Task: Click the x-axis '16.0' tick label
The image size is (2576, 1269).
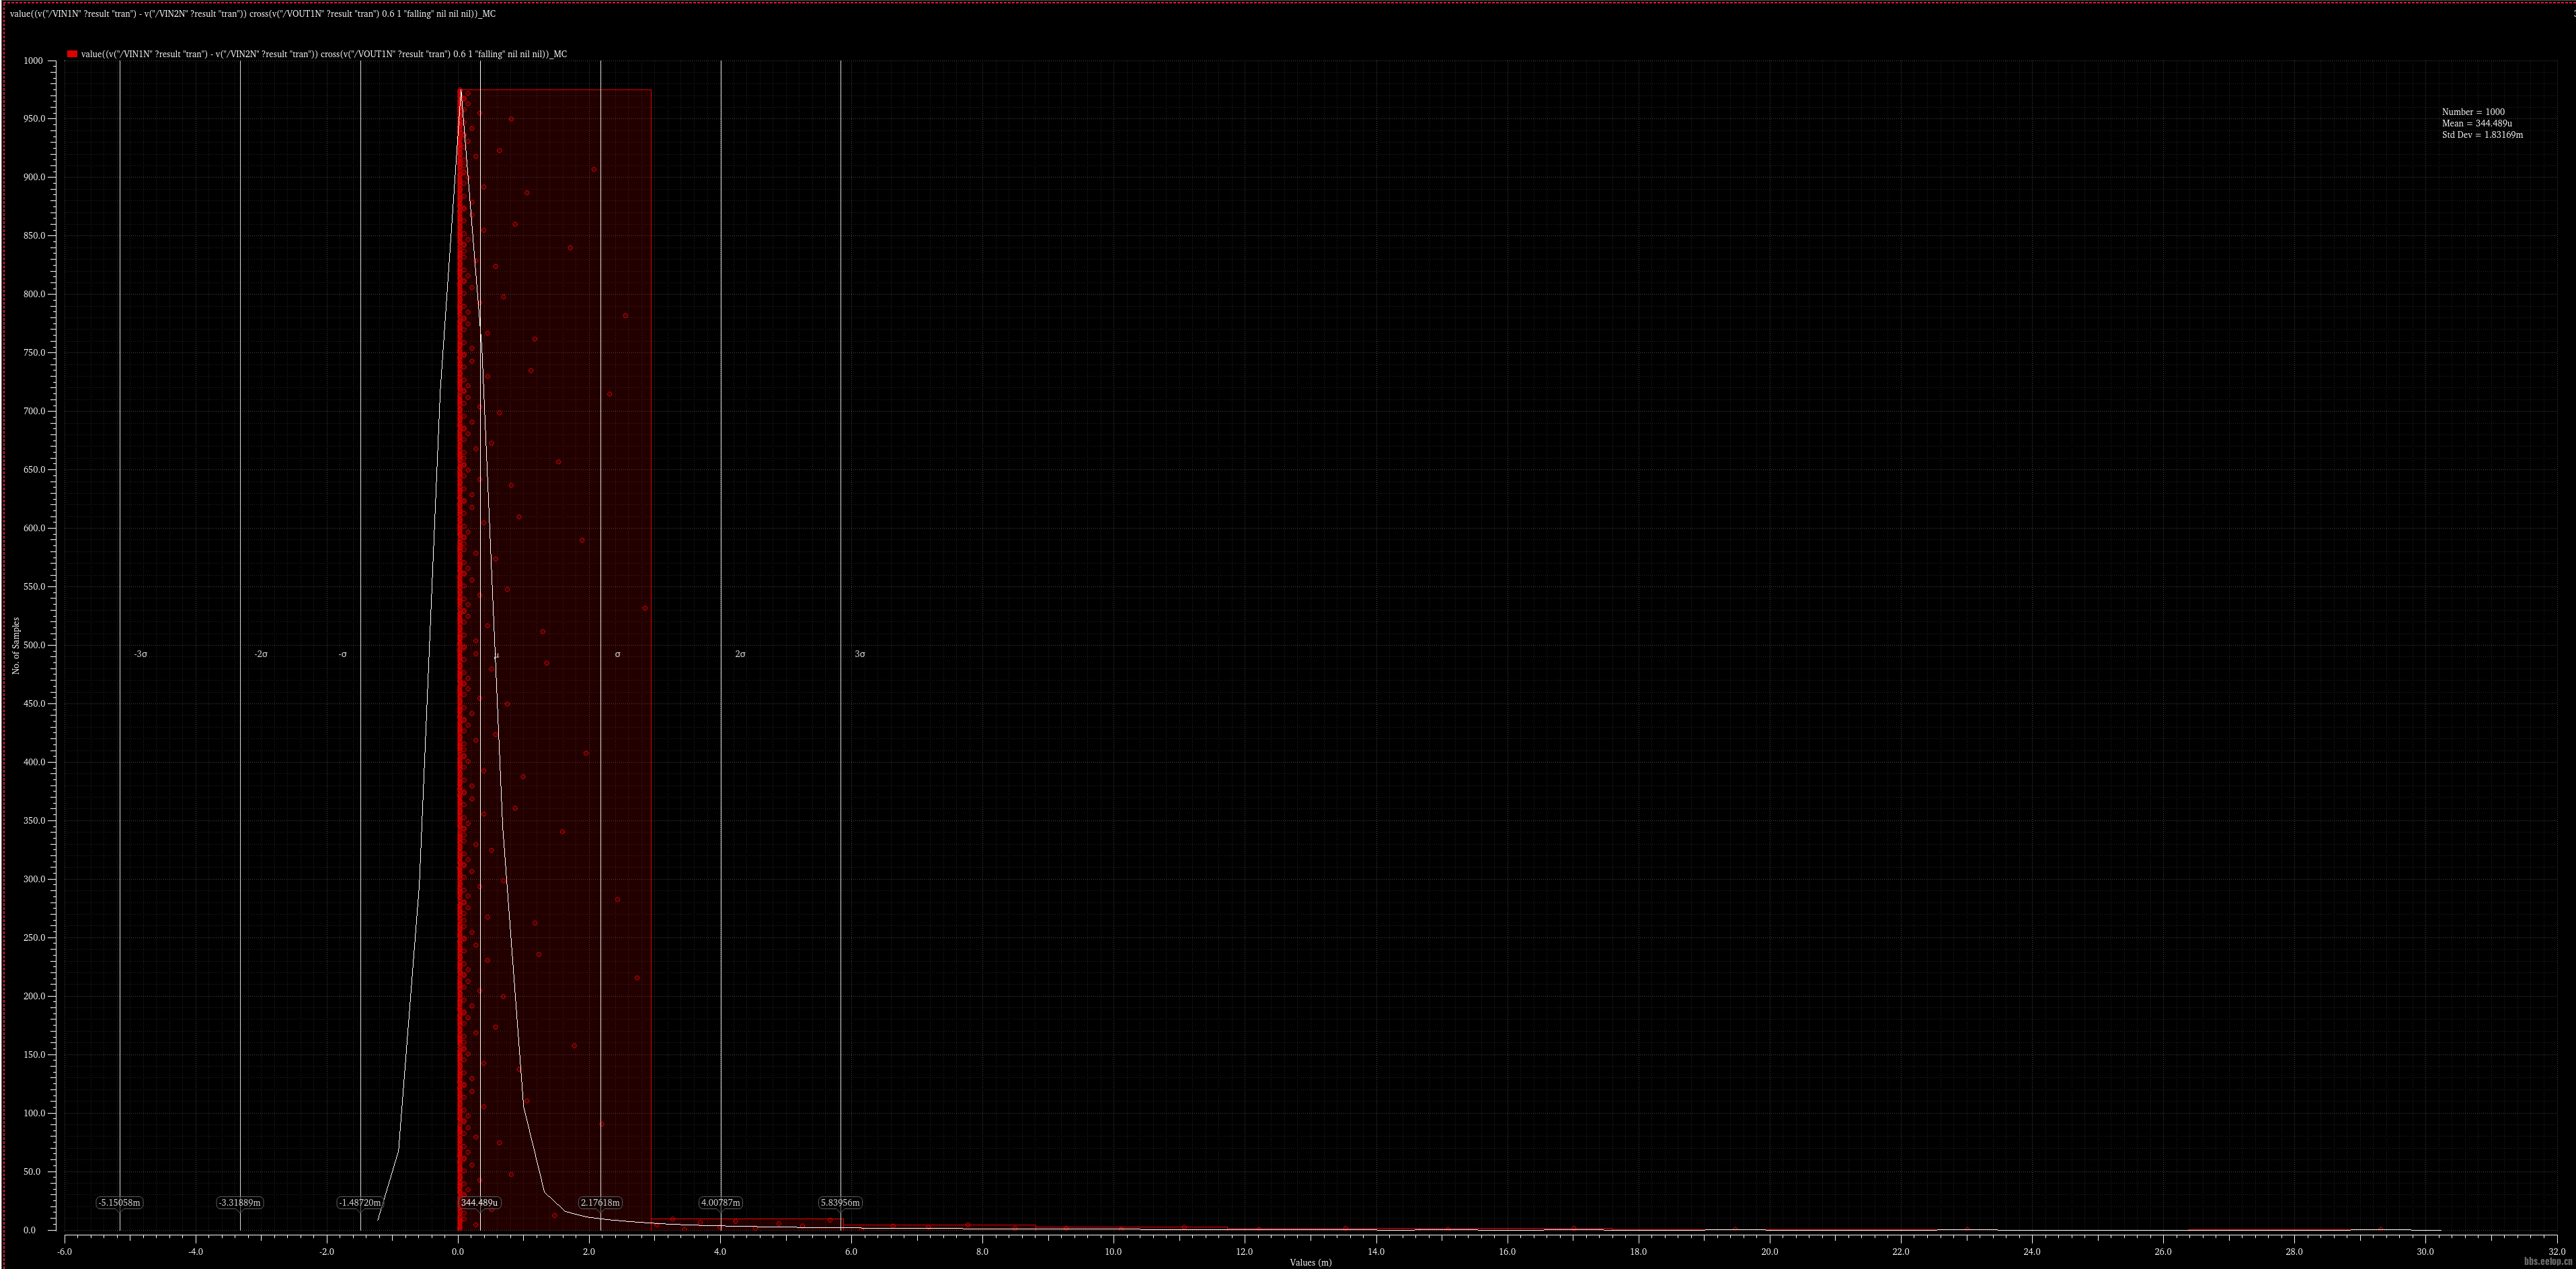Action: [x=1507, y=1251]
